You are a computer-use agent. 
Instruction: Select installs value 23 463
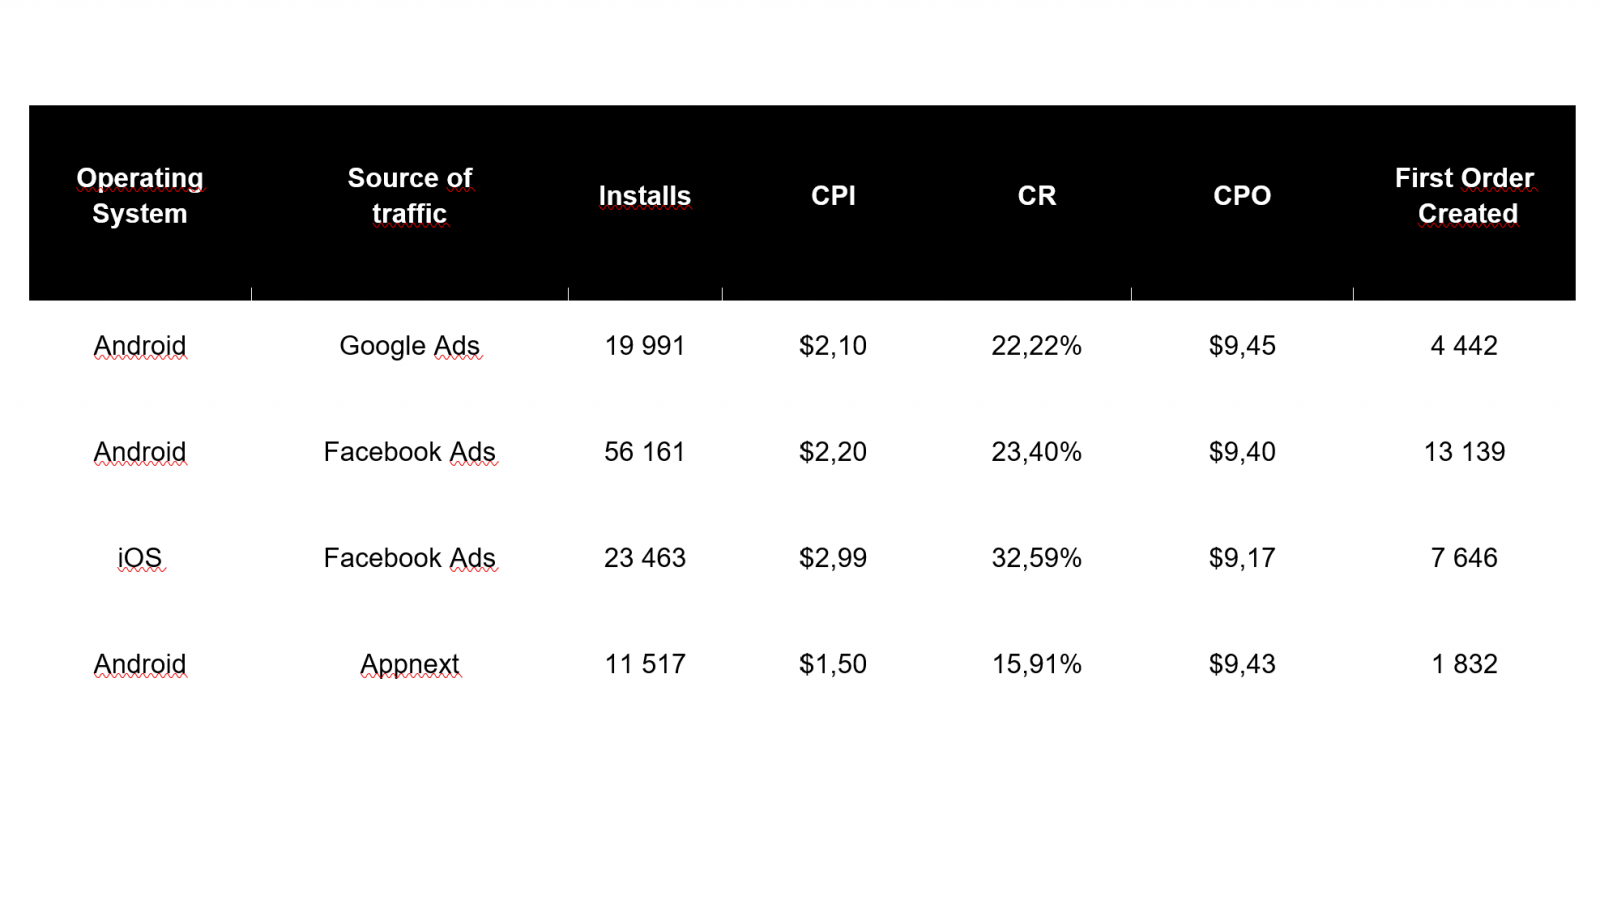pyautogui.click(x=644, y=558)
